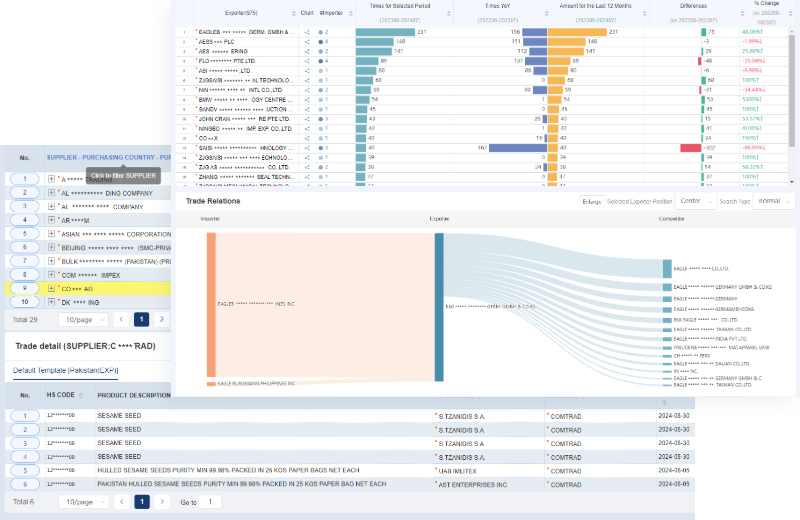This screenshot has width=800, height=520.
Task: Click chart share icon for EAGLEB row
Action: click(x=307, y=32)
